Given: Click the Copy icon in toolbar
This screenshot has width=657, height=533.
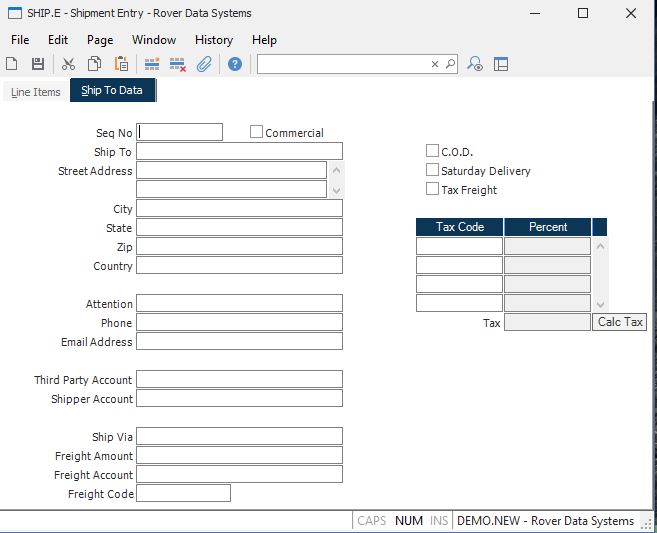Looking at the screenshot, I should [94, 64].
